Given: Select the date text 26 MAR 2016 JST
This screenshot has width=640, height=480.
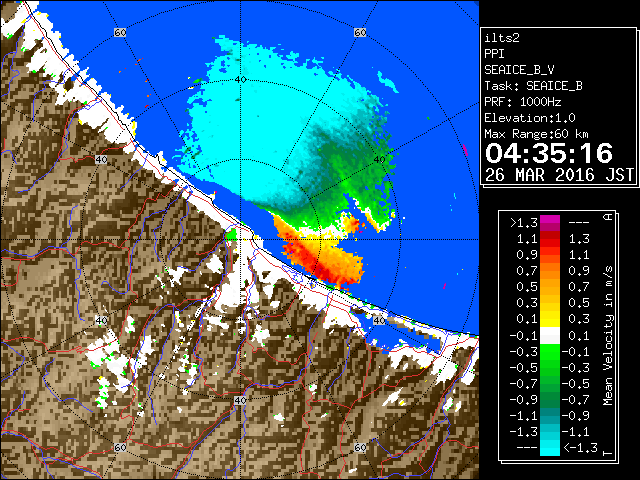Looking at the screenshot, I should pos(559,175).
